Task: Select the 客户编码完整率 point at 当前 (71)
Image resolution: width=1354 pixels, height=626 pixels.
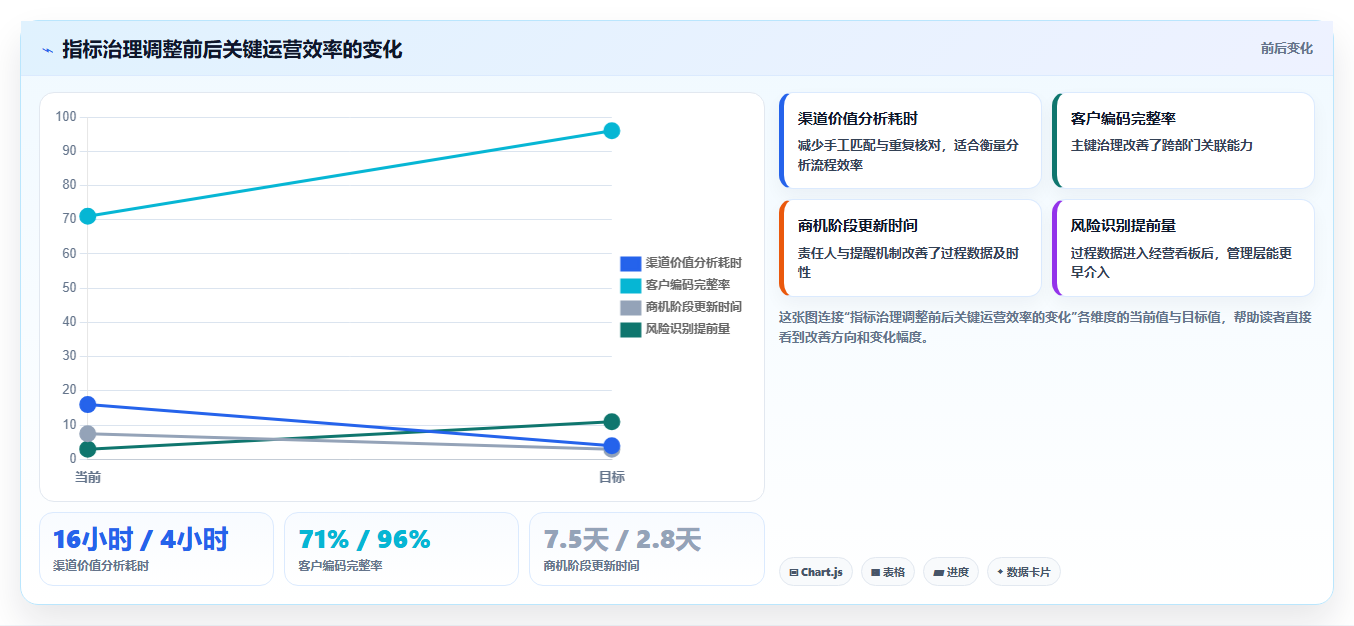Action: pyautogui.click(x=88, y=216)
